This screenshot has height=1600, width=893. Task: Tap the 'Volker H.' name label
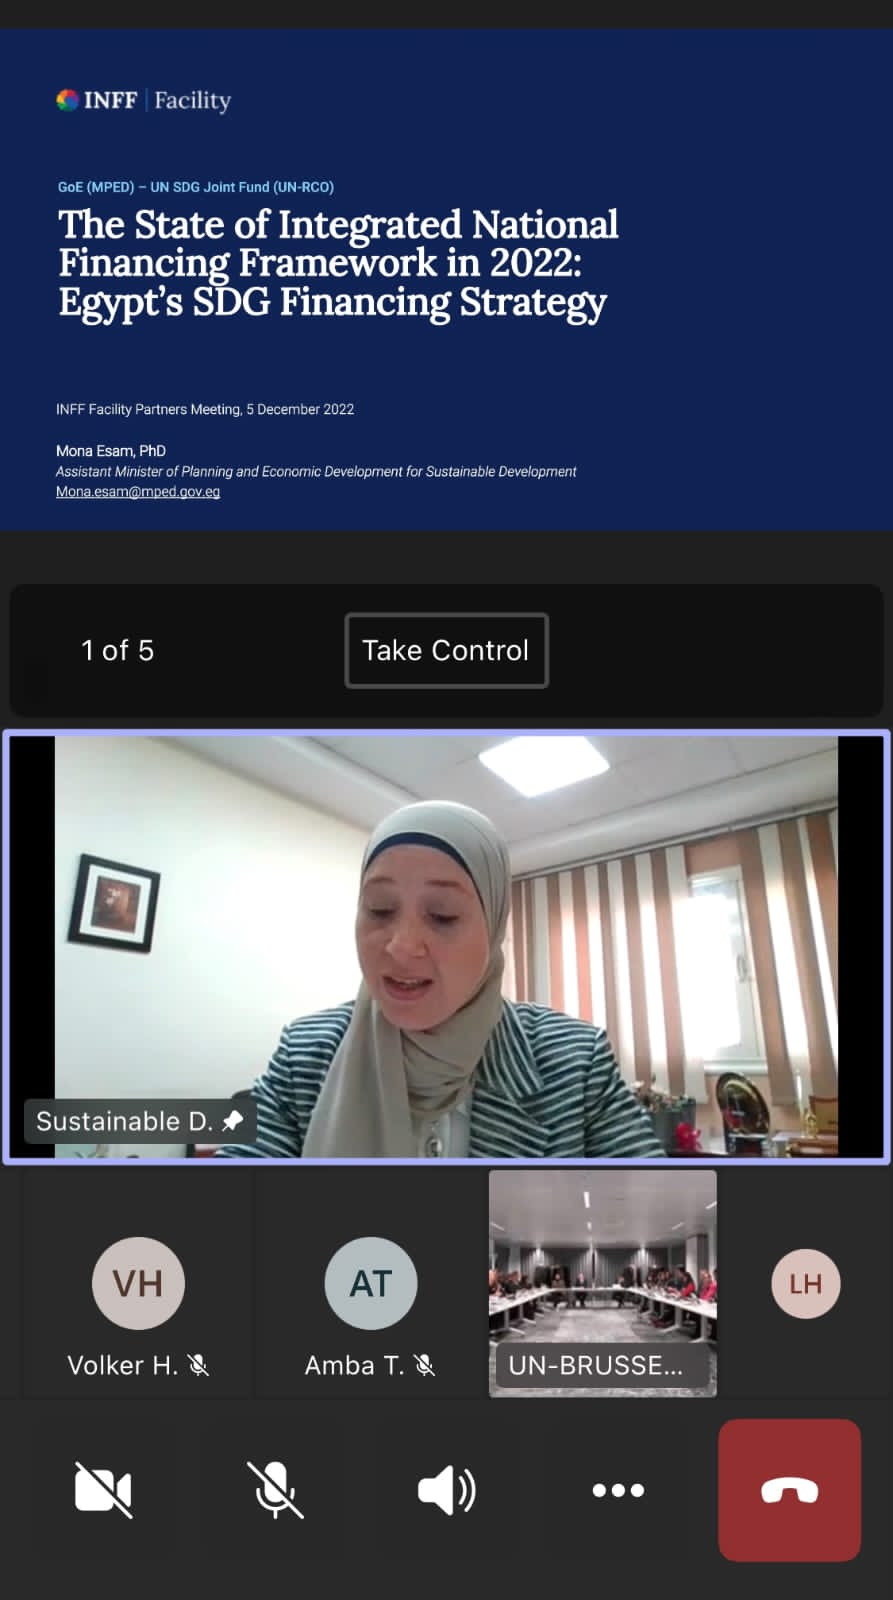[x=122, y=1365]
